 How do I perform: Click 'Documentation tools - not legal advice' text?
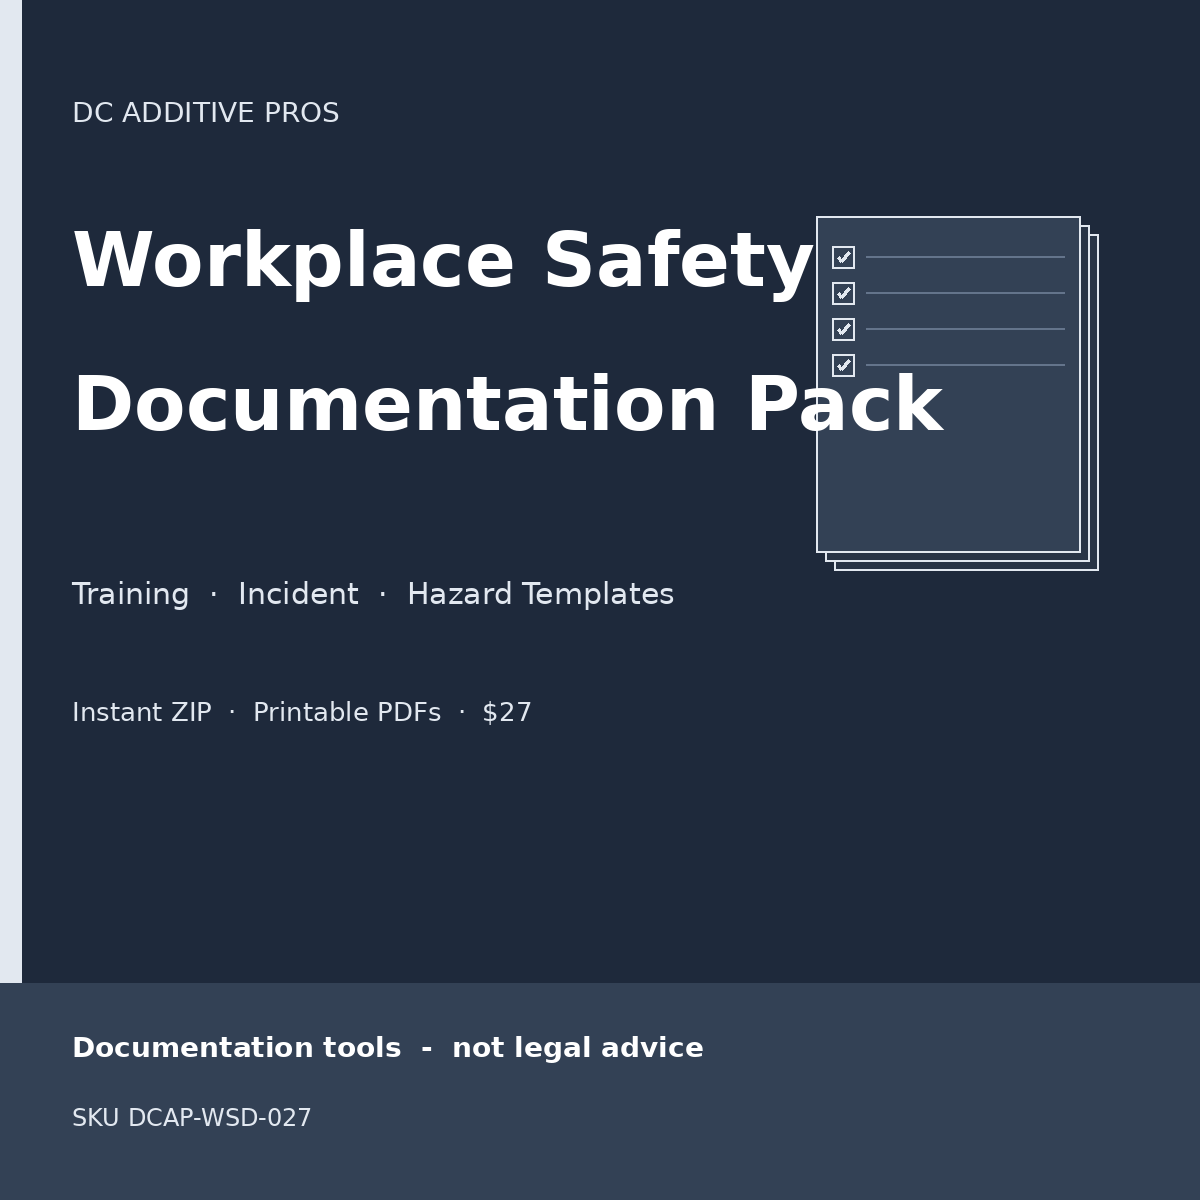(388, 1049)
